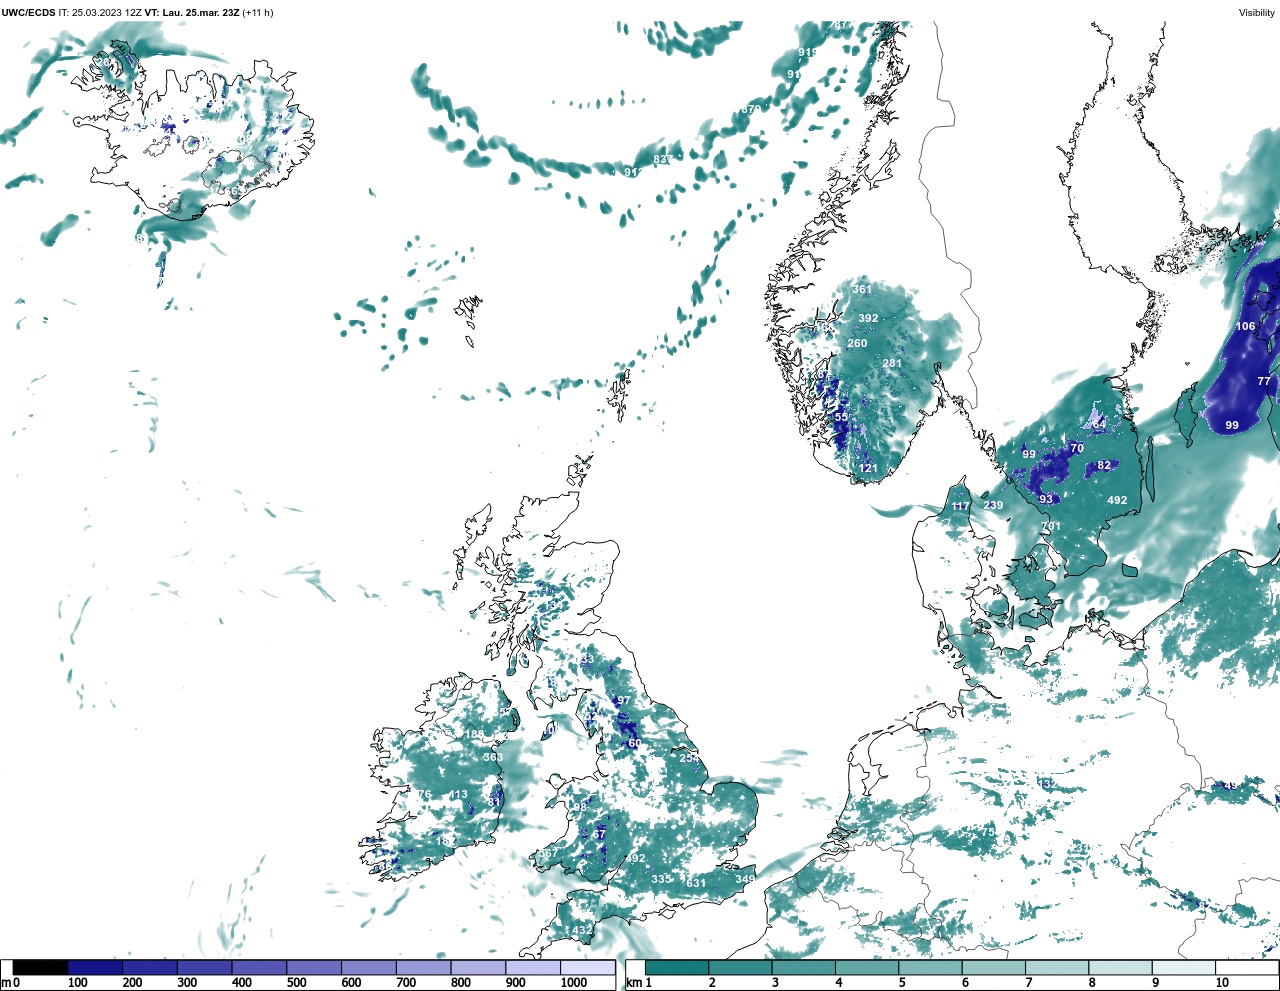Viewport: 1280px width, 991px height.
Task: Click the '432' value over Cornwall
Action: click(582, 930)
